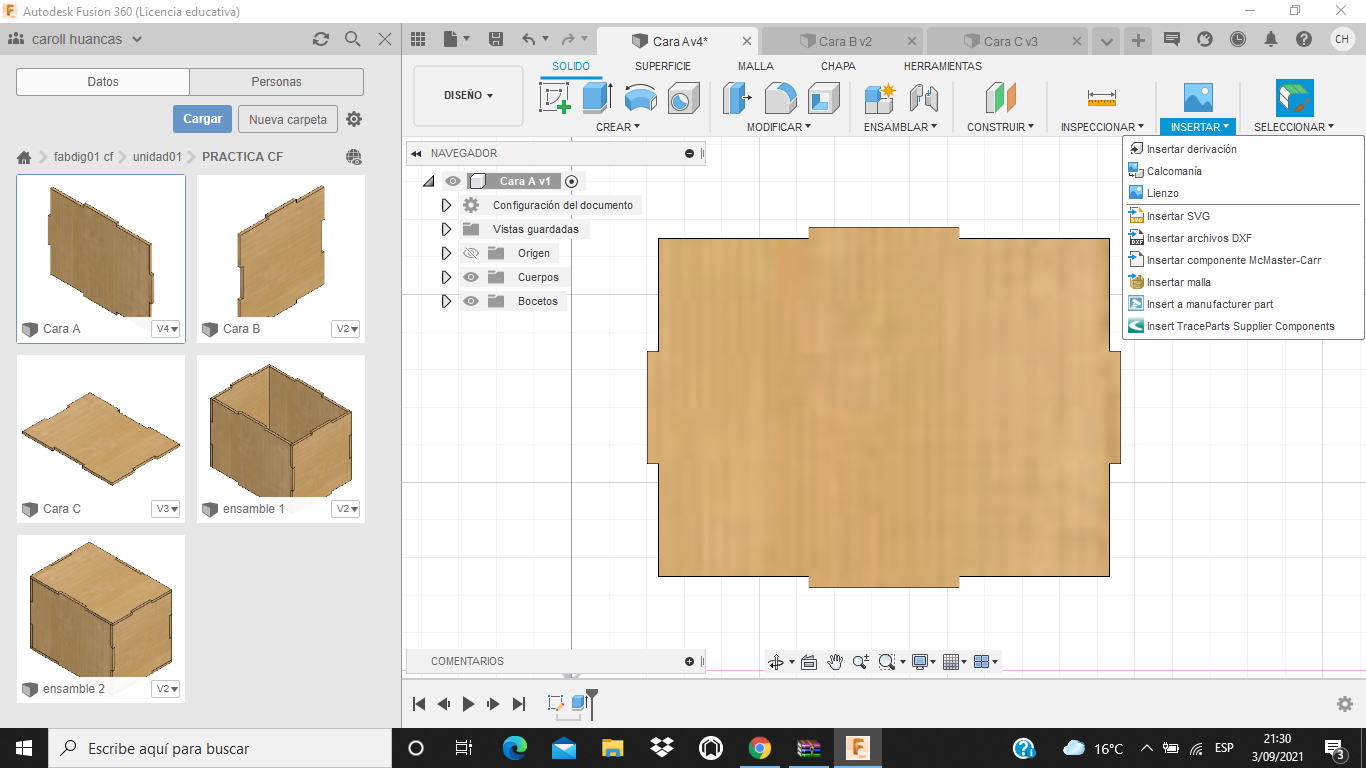Open the DISEÑO workspace dropdown
Screen dimensions: 1366x768
click(468, 96)
